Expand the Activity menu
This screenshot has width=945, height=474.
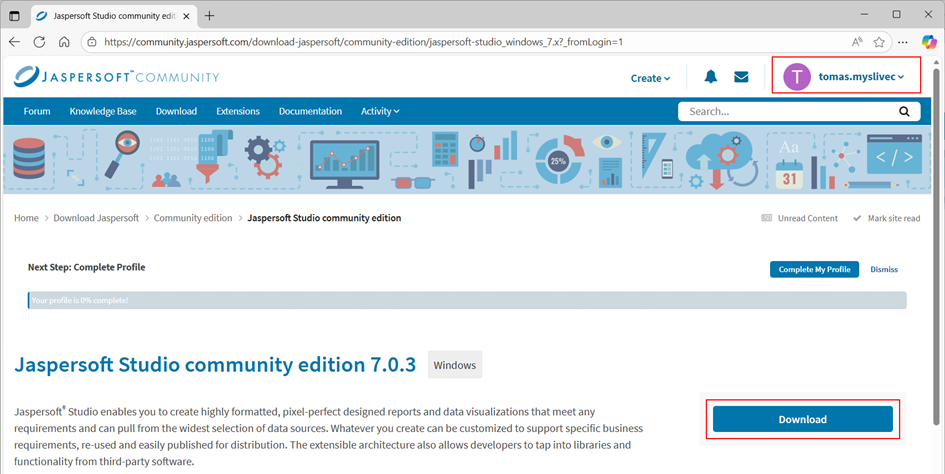(x=380, y=111)
